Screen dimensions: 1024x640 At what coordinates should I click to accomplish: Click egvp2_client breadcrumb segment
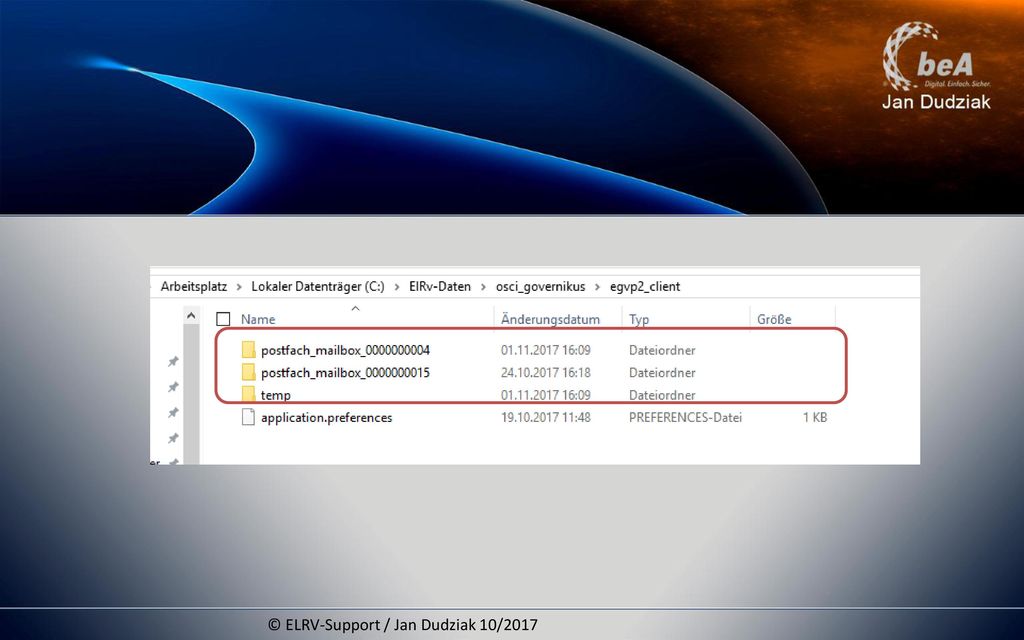pos(645,286)
